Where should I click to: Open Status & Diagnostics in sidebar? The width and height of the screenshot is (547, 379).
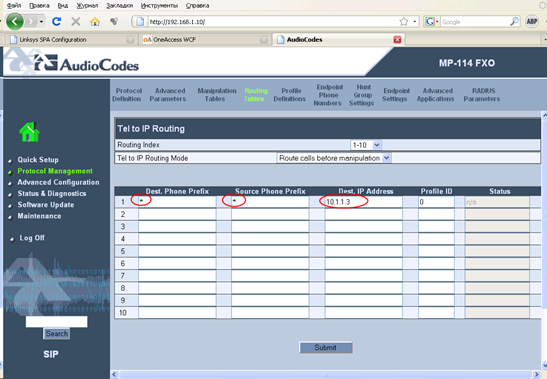[52, 193]
